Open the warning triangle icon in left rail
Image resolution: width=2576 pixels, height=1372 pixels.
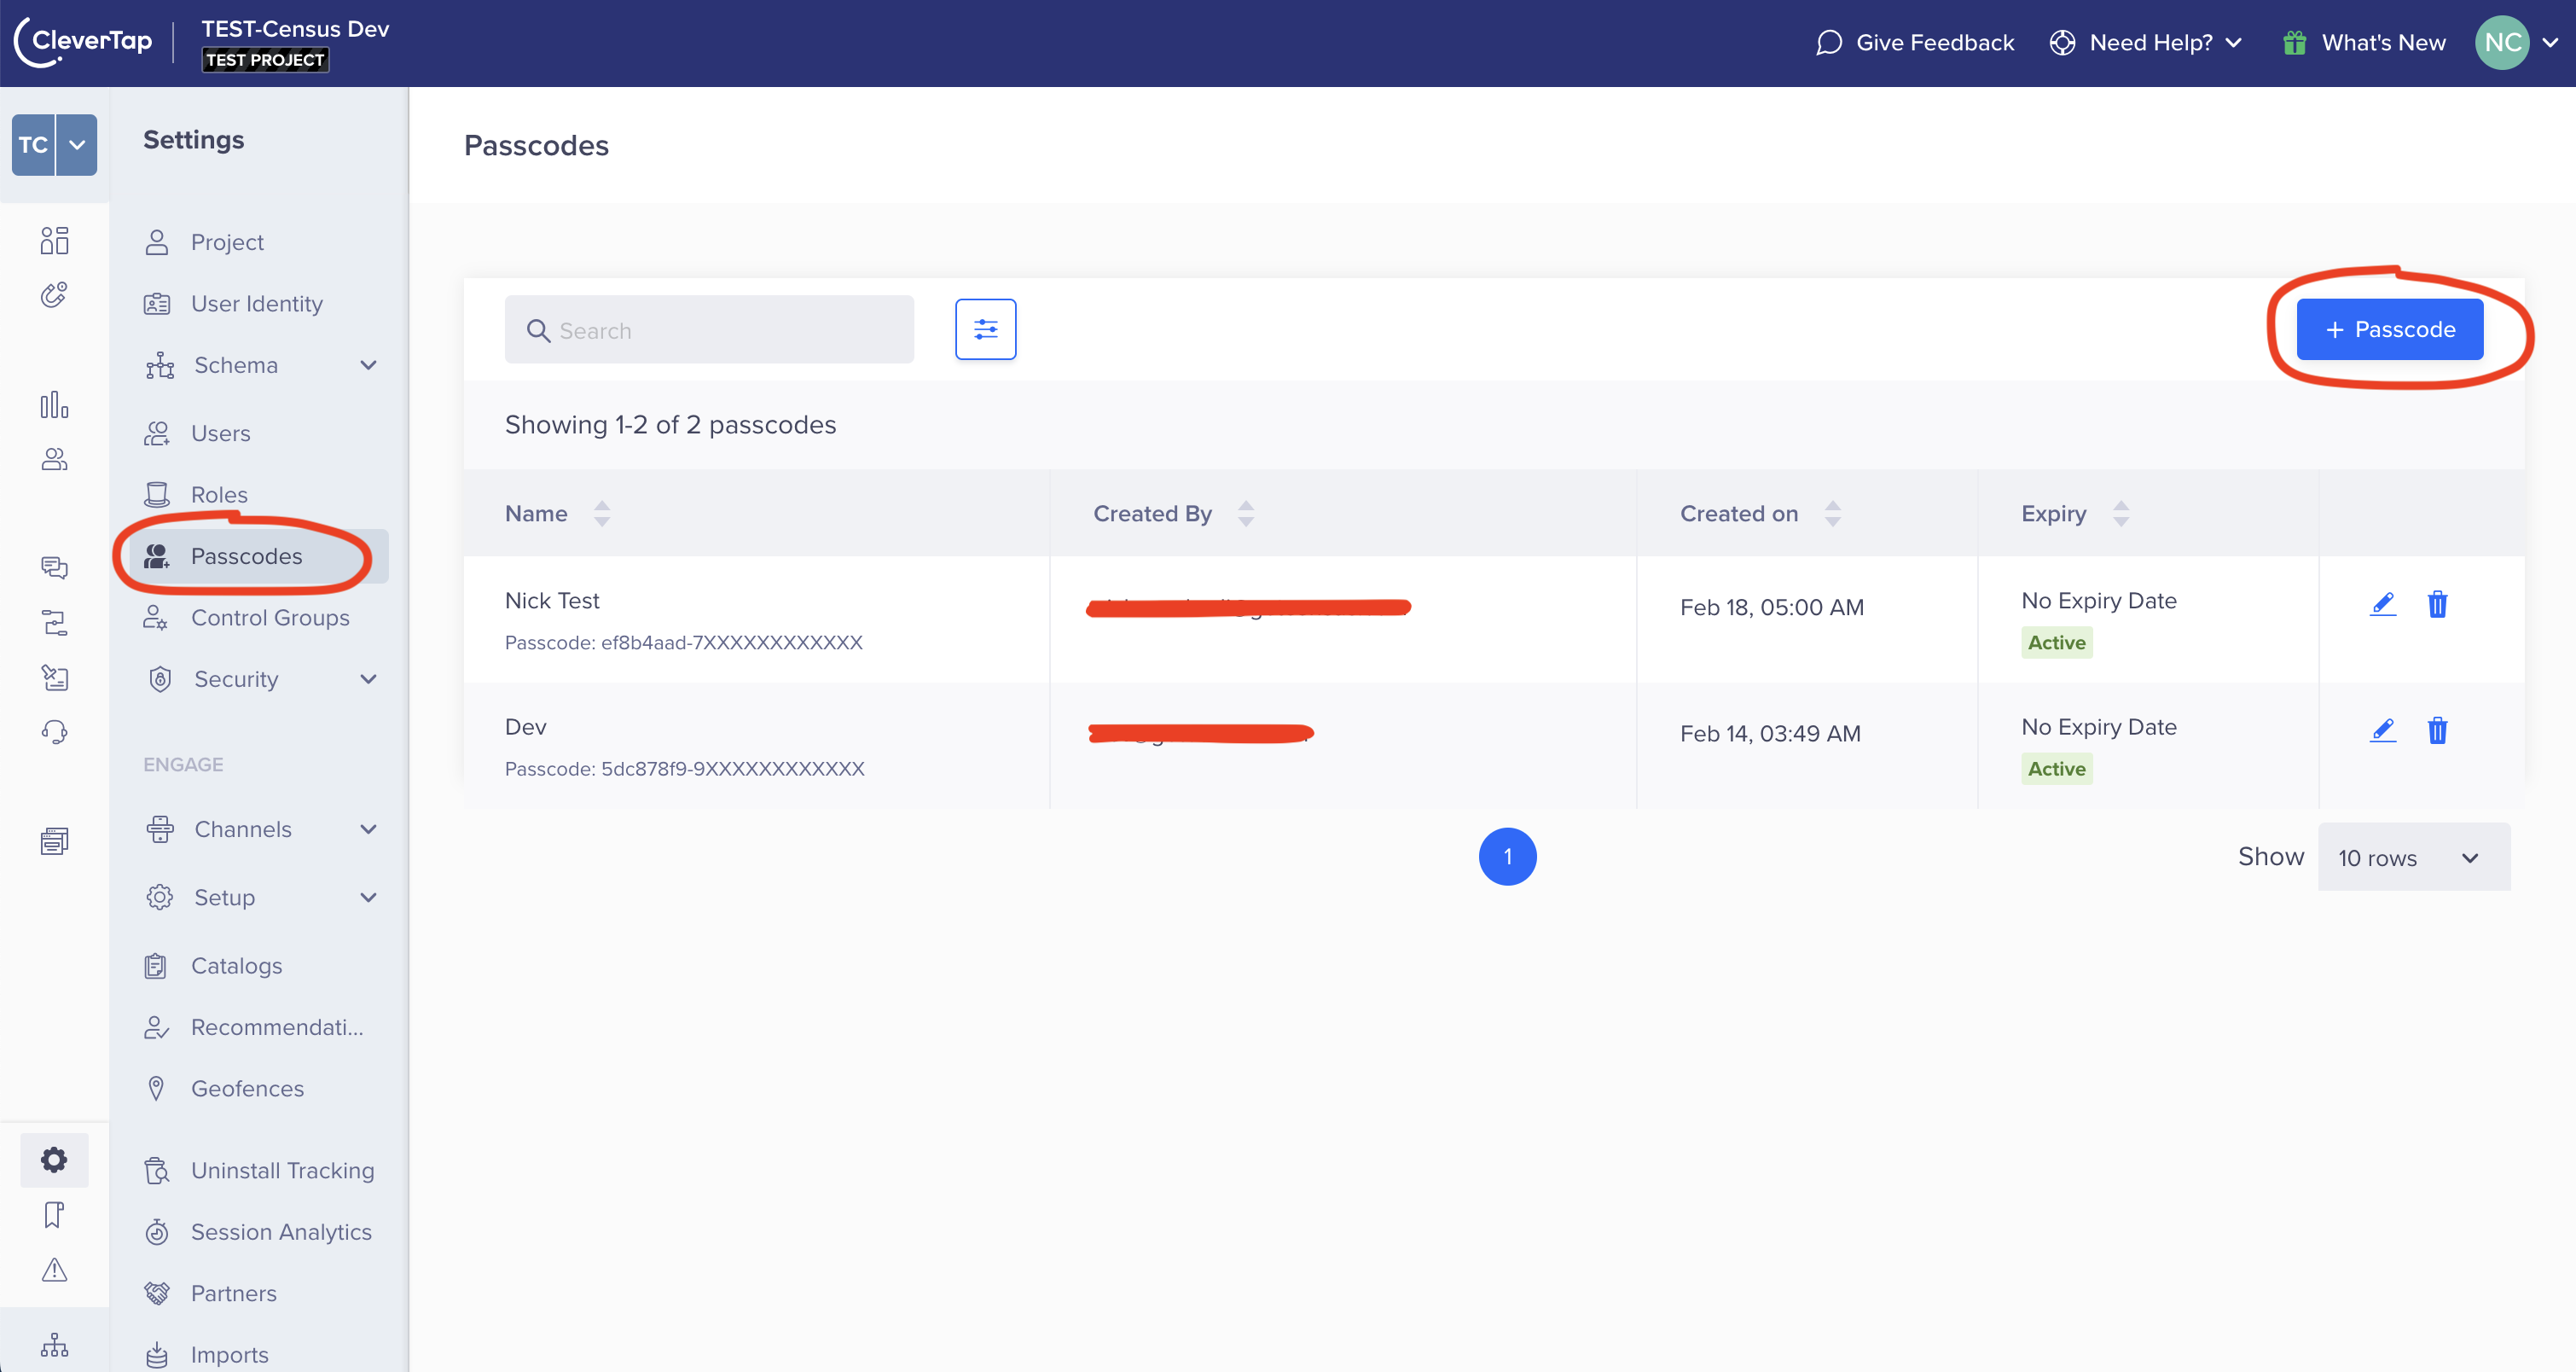[x=54, y=1270]
